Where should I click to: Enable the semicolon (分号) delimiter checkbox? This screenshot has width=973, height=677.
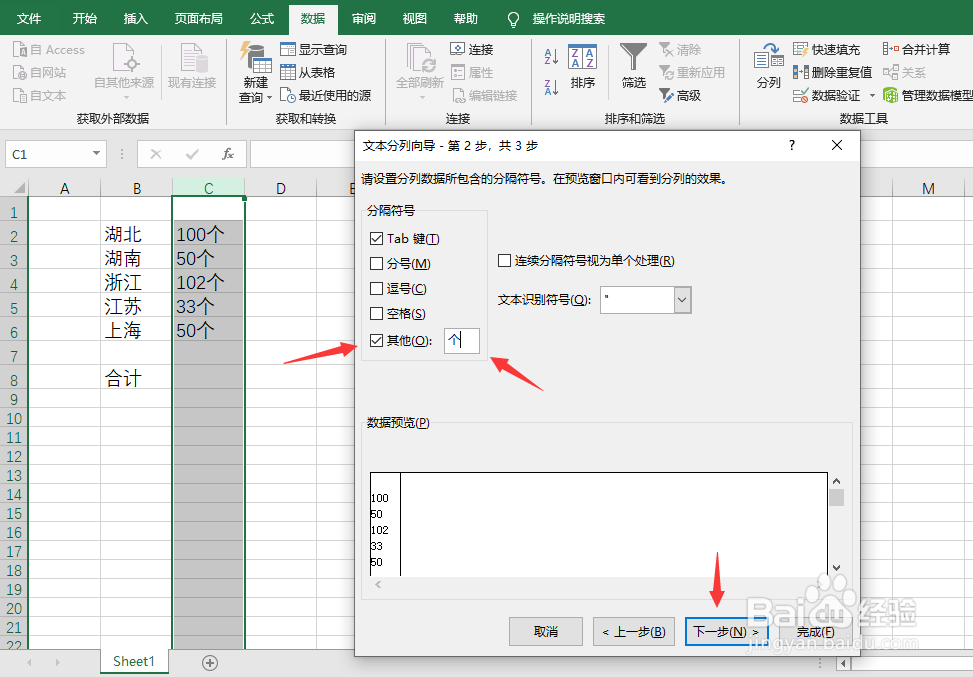tap(376, 264)
